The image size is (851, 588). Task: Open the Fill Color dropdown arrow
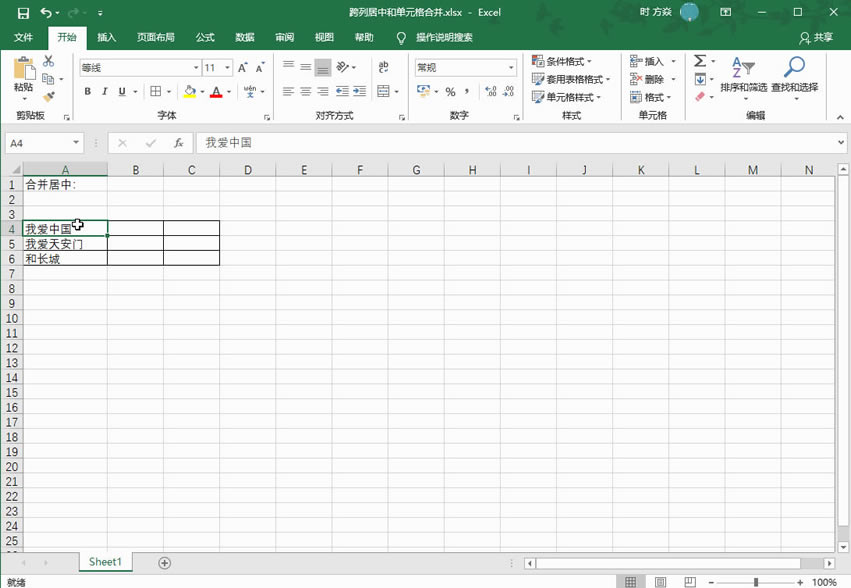pyautogui.click(x=202, y=92)
